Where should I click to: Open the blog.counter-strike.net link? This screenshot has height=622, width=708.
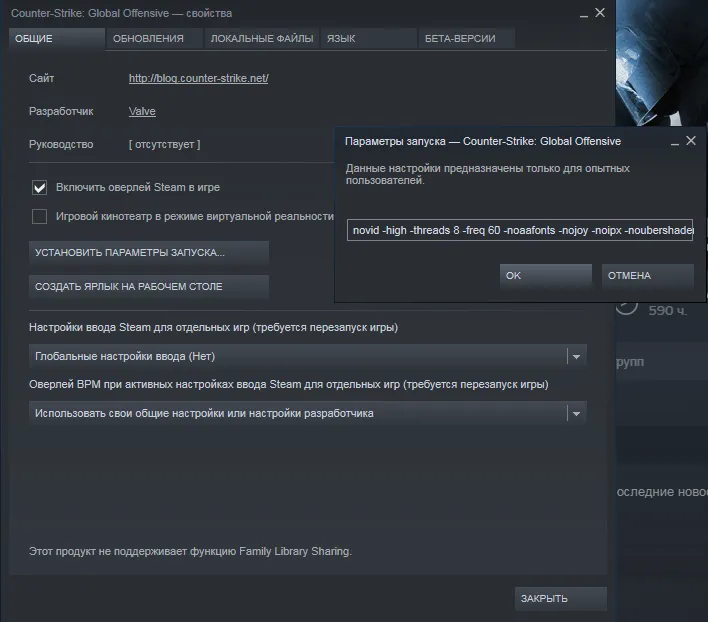click(x=199, y=78)
